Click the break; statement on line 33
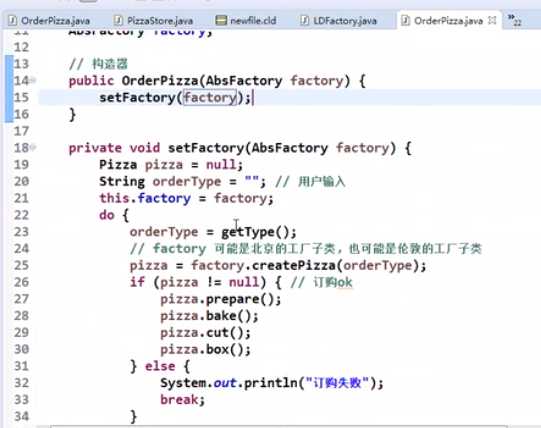 183,400
